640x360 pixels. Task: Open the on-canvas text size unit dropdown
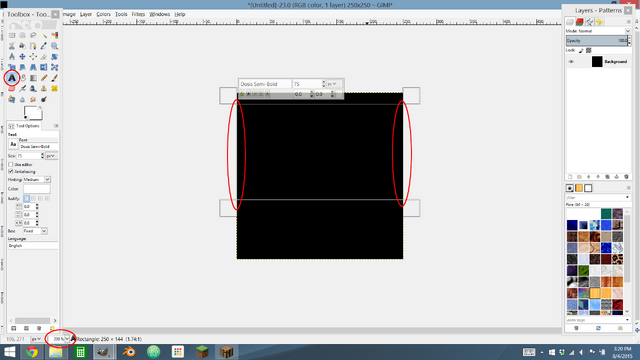(334, 84)
